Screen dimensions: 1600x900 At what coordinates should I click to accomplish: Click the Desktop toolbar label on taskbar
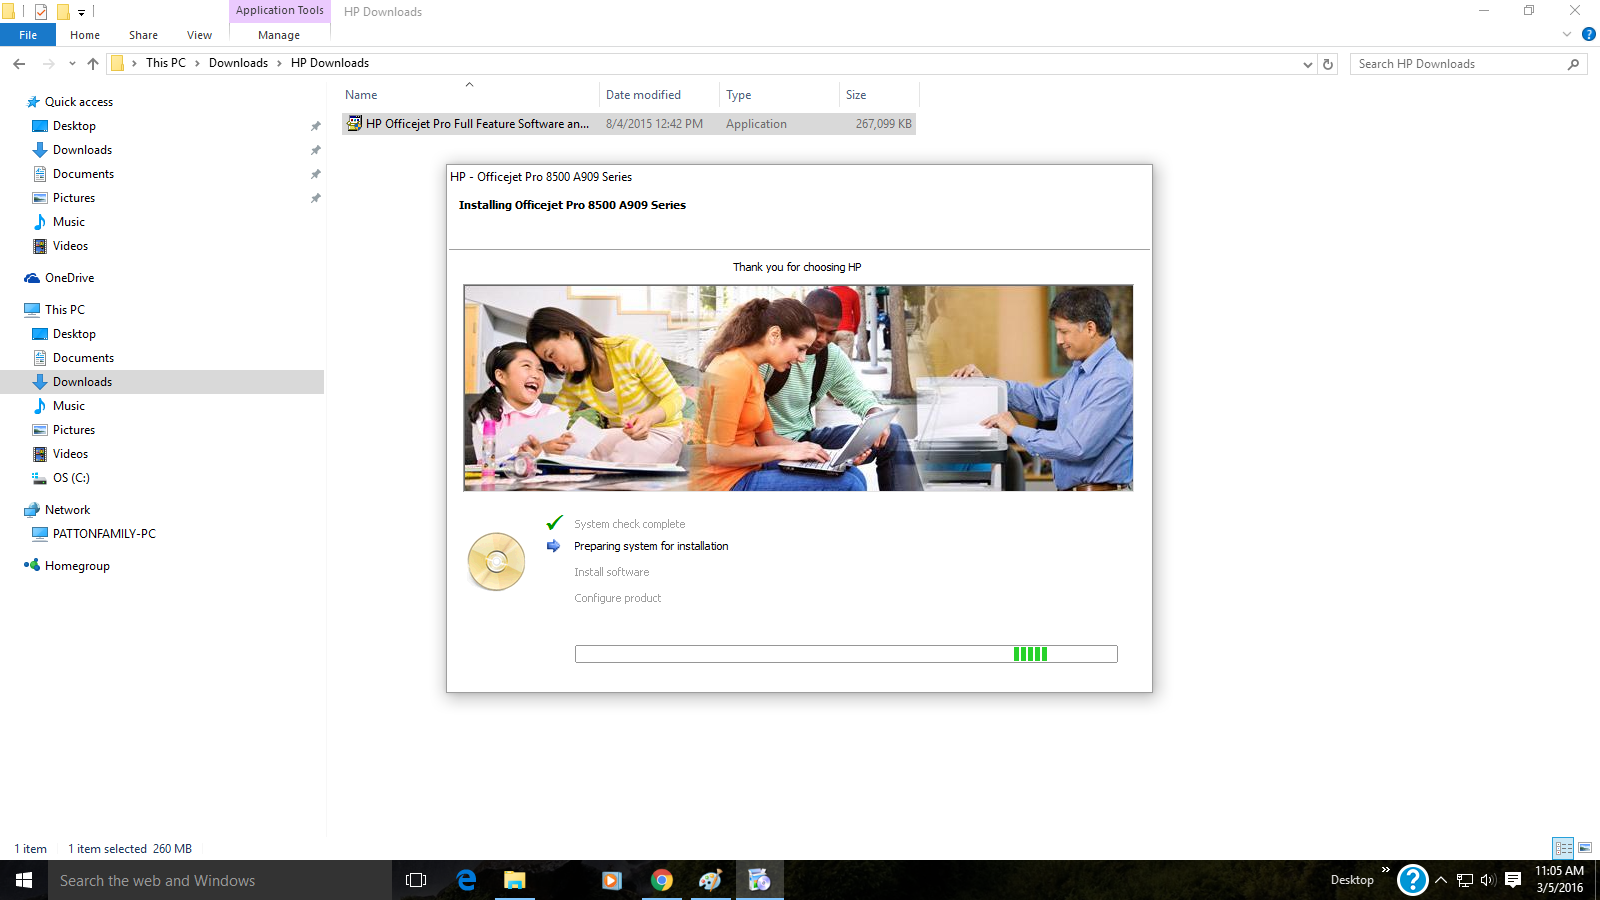[1352, 880]
